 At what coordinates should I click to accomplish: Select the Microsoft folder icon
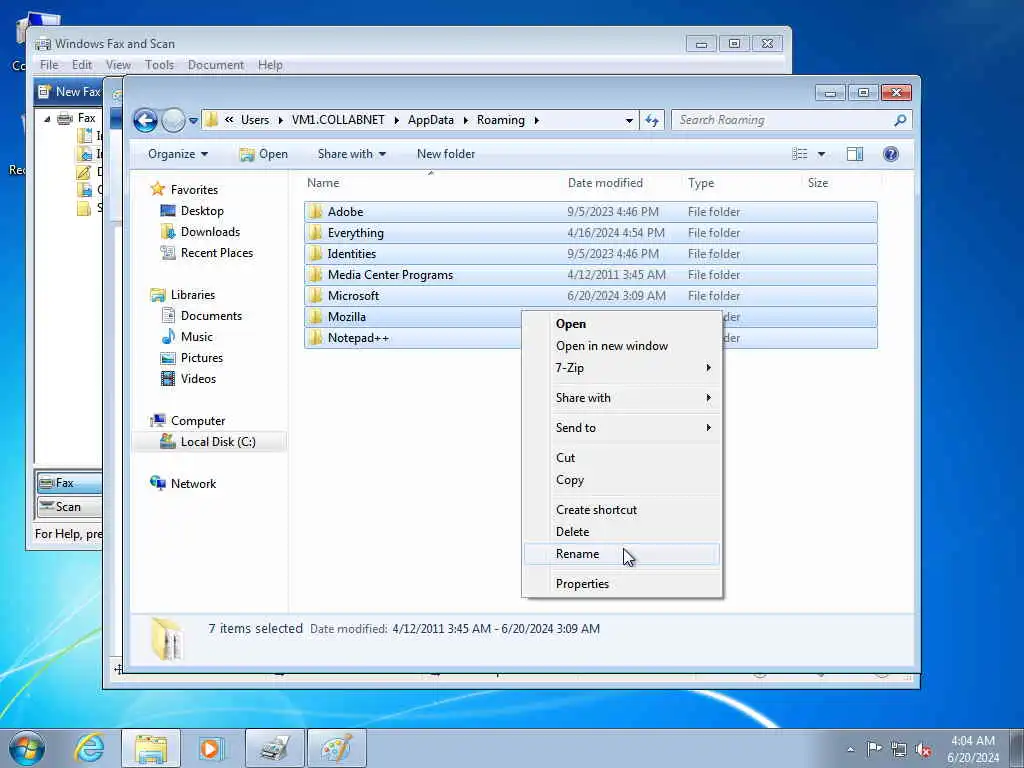(x=316, y=295)
